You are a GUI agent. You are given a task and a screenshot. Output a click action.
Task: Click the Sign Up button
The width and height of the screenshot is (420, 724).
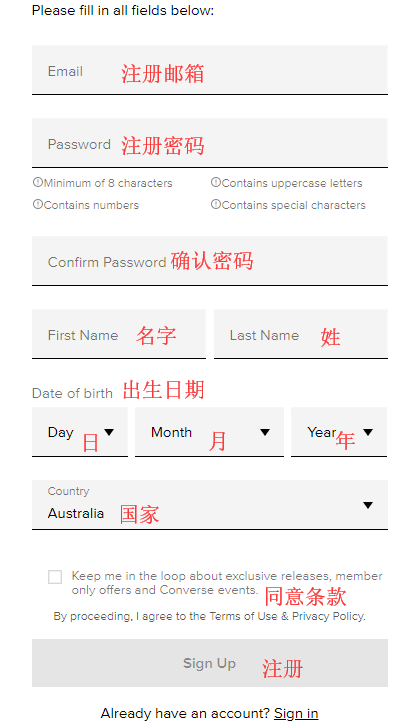[x=210, y=663]
